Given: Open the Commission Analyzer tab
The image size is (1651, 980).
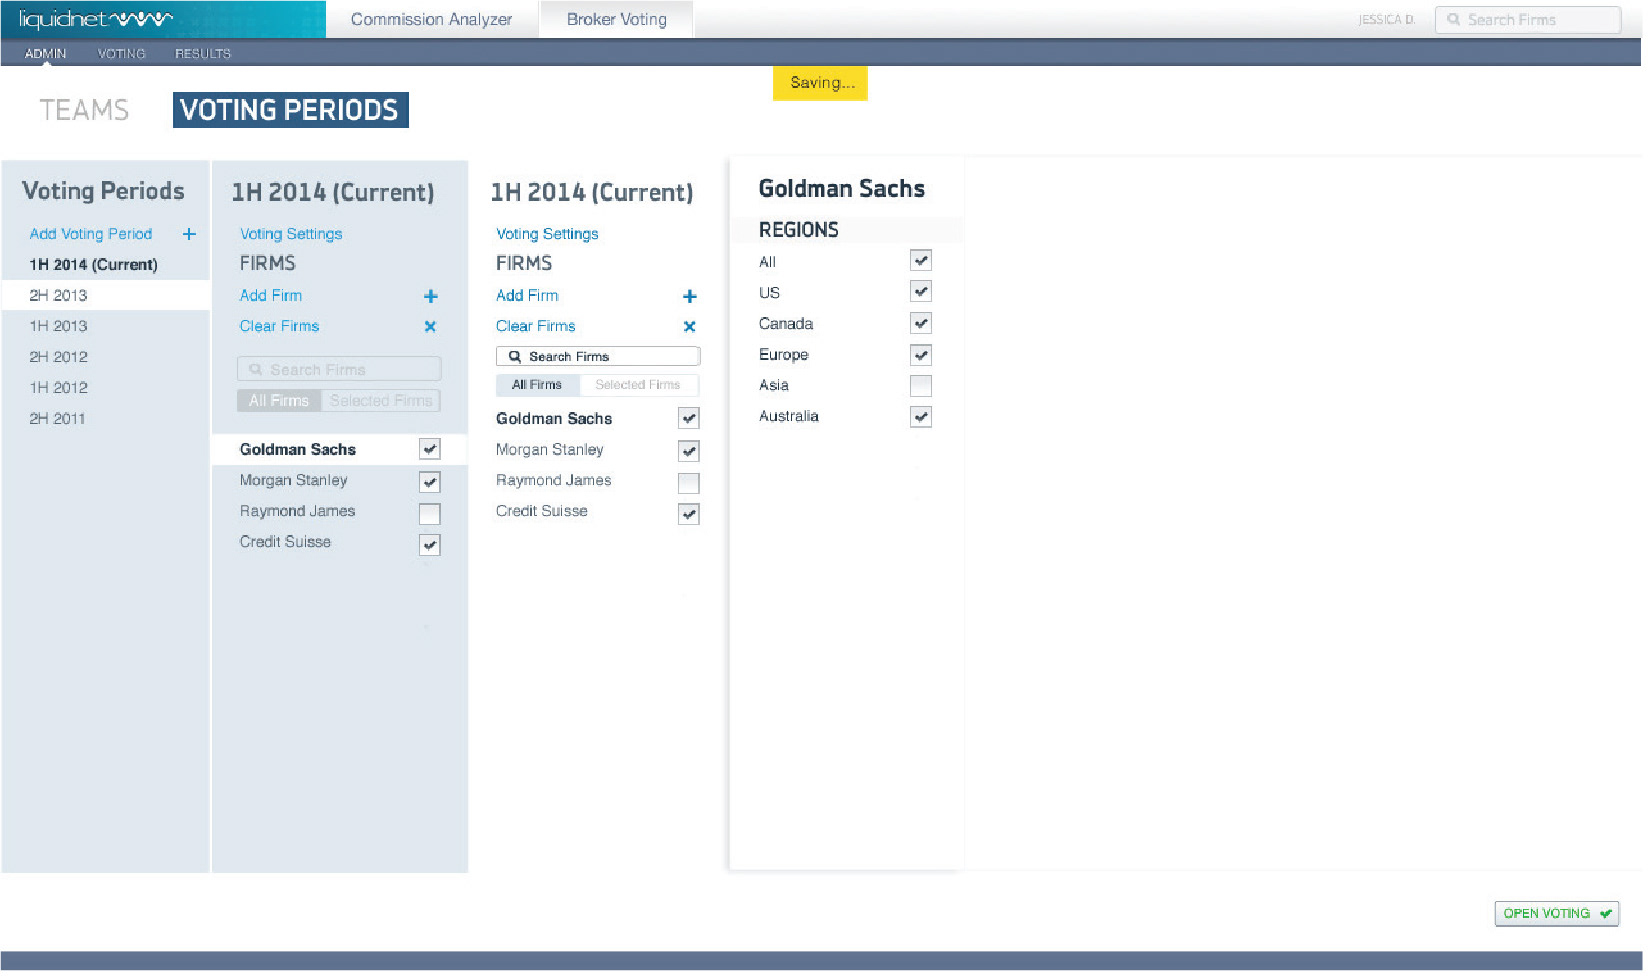Looking at the screenshot, I should coord(433,20).
